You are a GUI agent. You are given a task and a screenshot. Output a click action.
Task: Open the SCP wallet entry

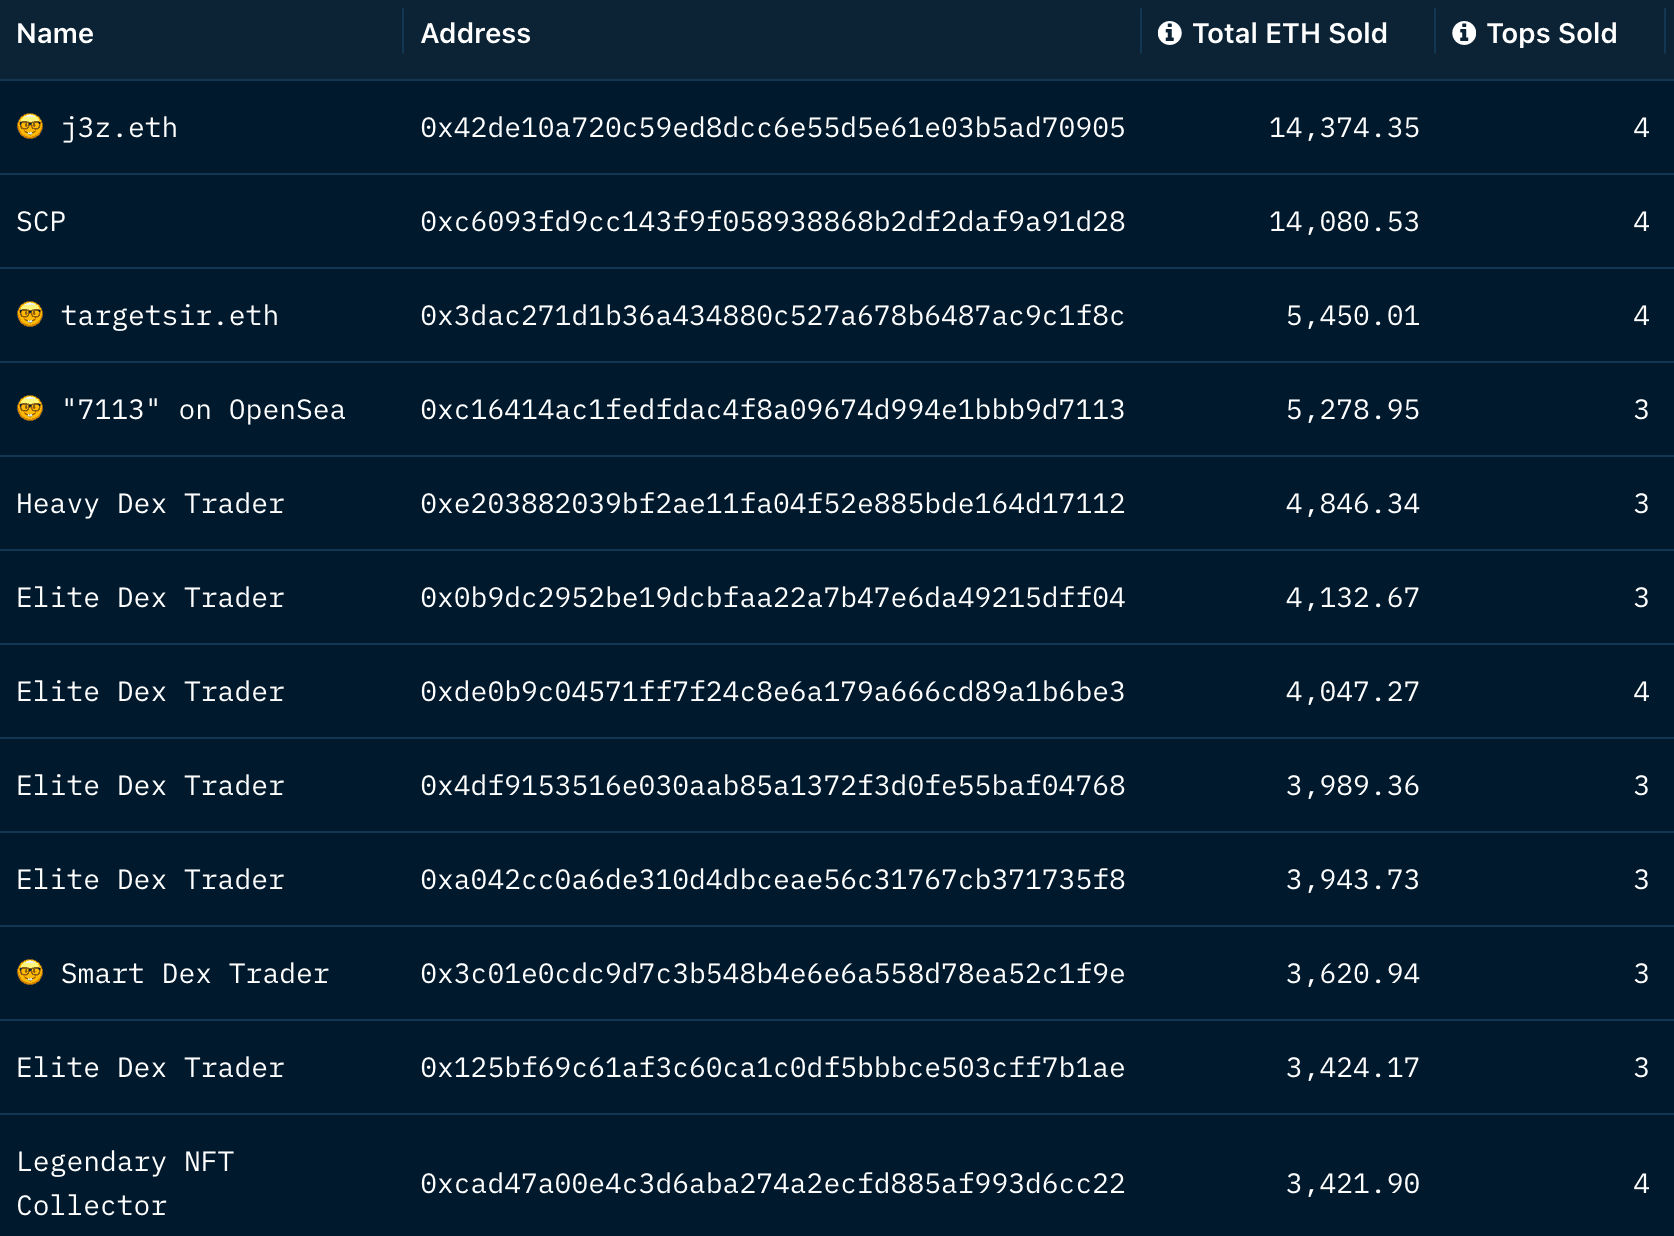(x=41, y=222)
